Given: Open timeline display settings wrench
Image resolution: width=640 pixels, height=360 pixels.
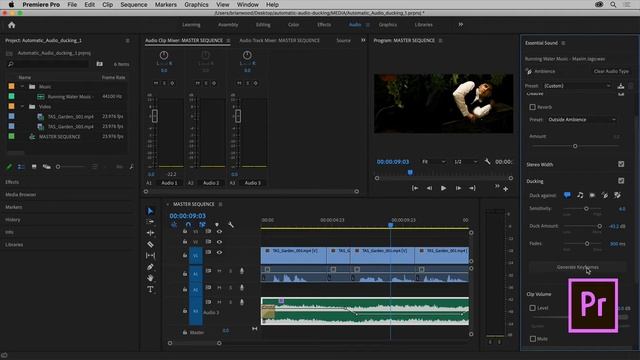Looking at the screenshot, I should click(231, 225).
